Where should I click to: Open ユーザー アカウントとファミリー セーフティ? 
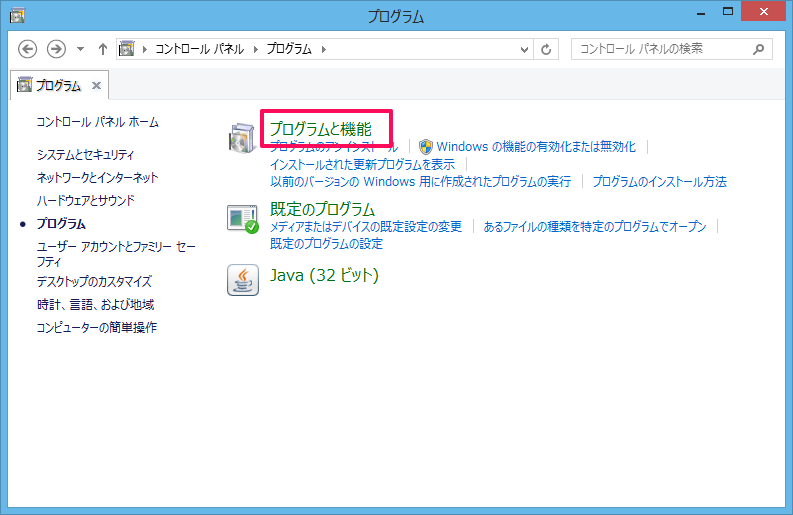(116, 254)
